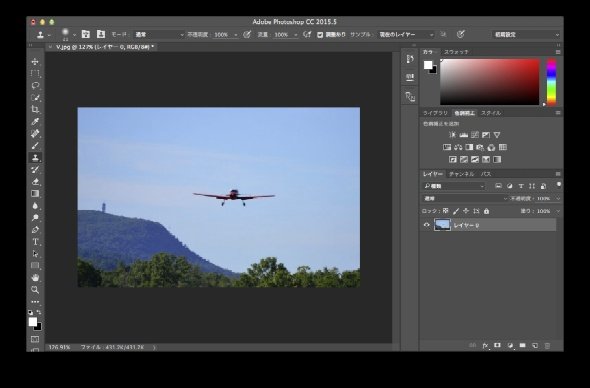The height and width of the screenshot is (388, 590).
Task: Select the Rectangular Marquee tool
Action: (35, 73)
